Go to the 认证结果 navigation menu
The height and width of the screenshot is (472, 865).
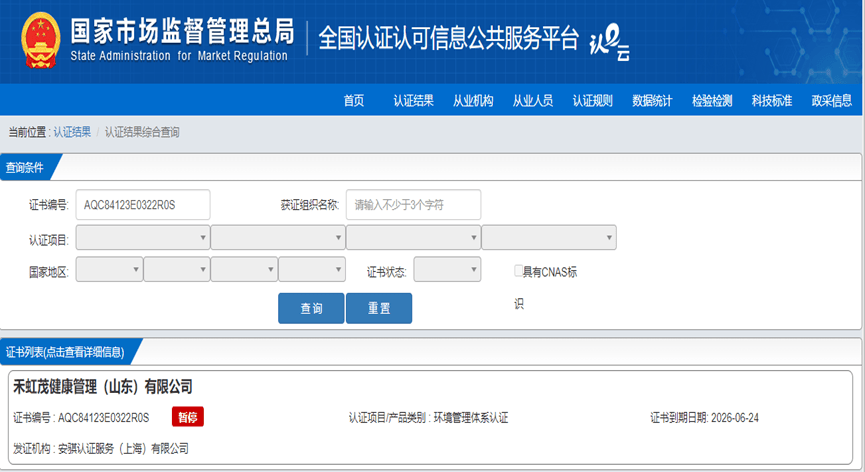click(413, 101)
